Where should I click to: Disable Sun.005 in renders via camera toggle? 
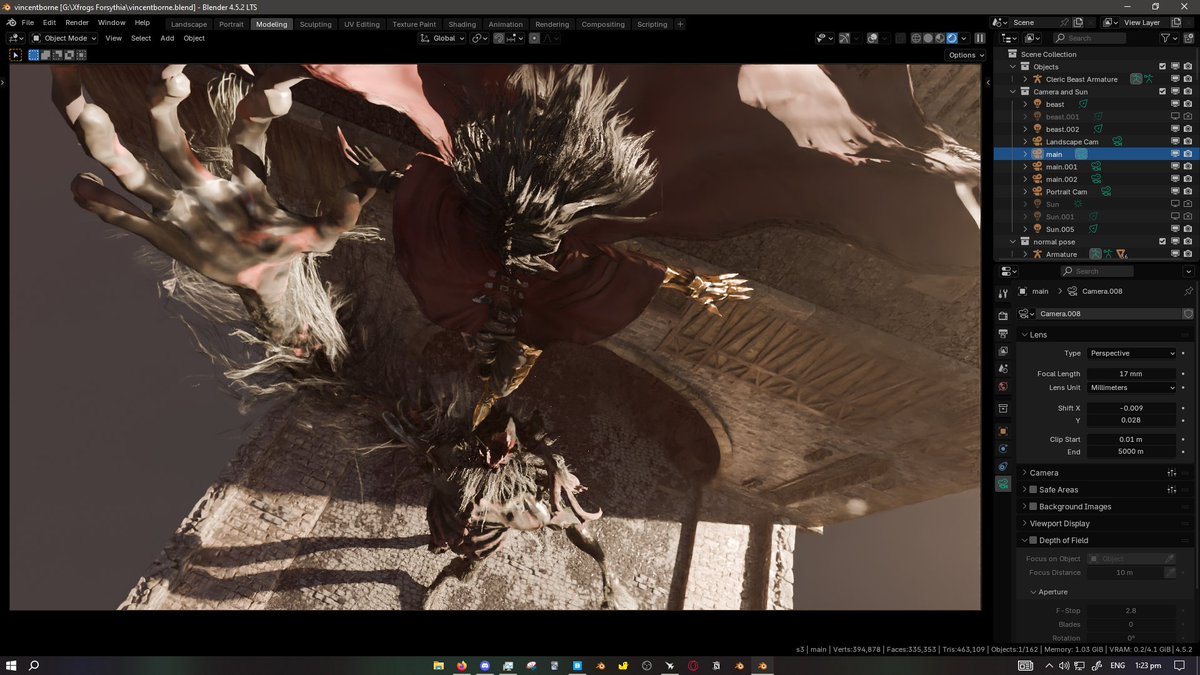click(x=1188, y=228)
